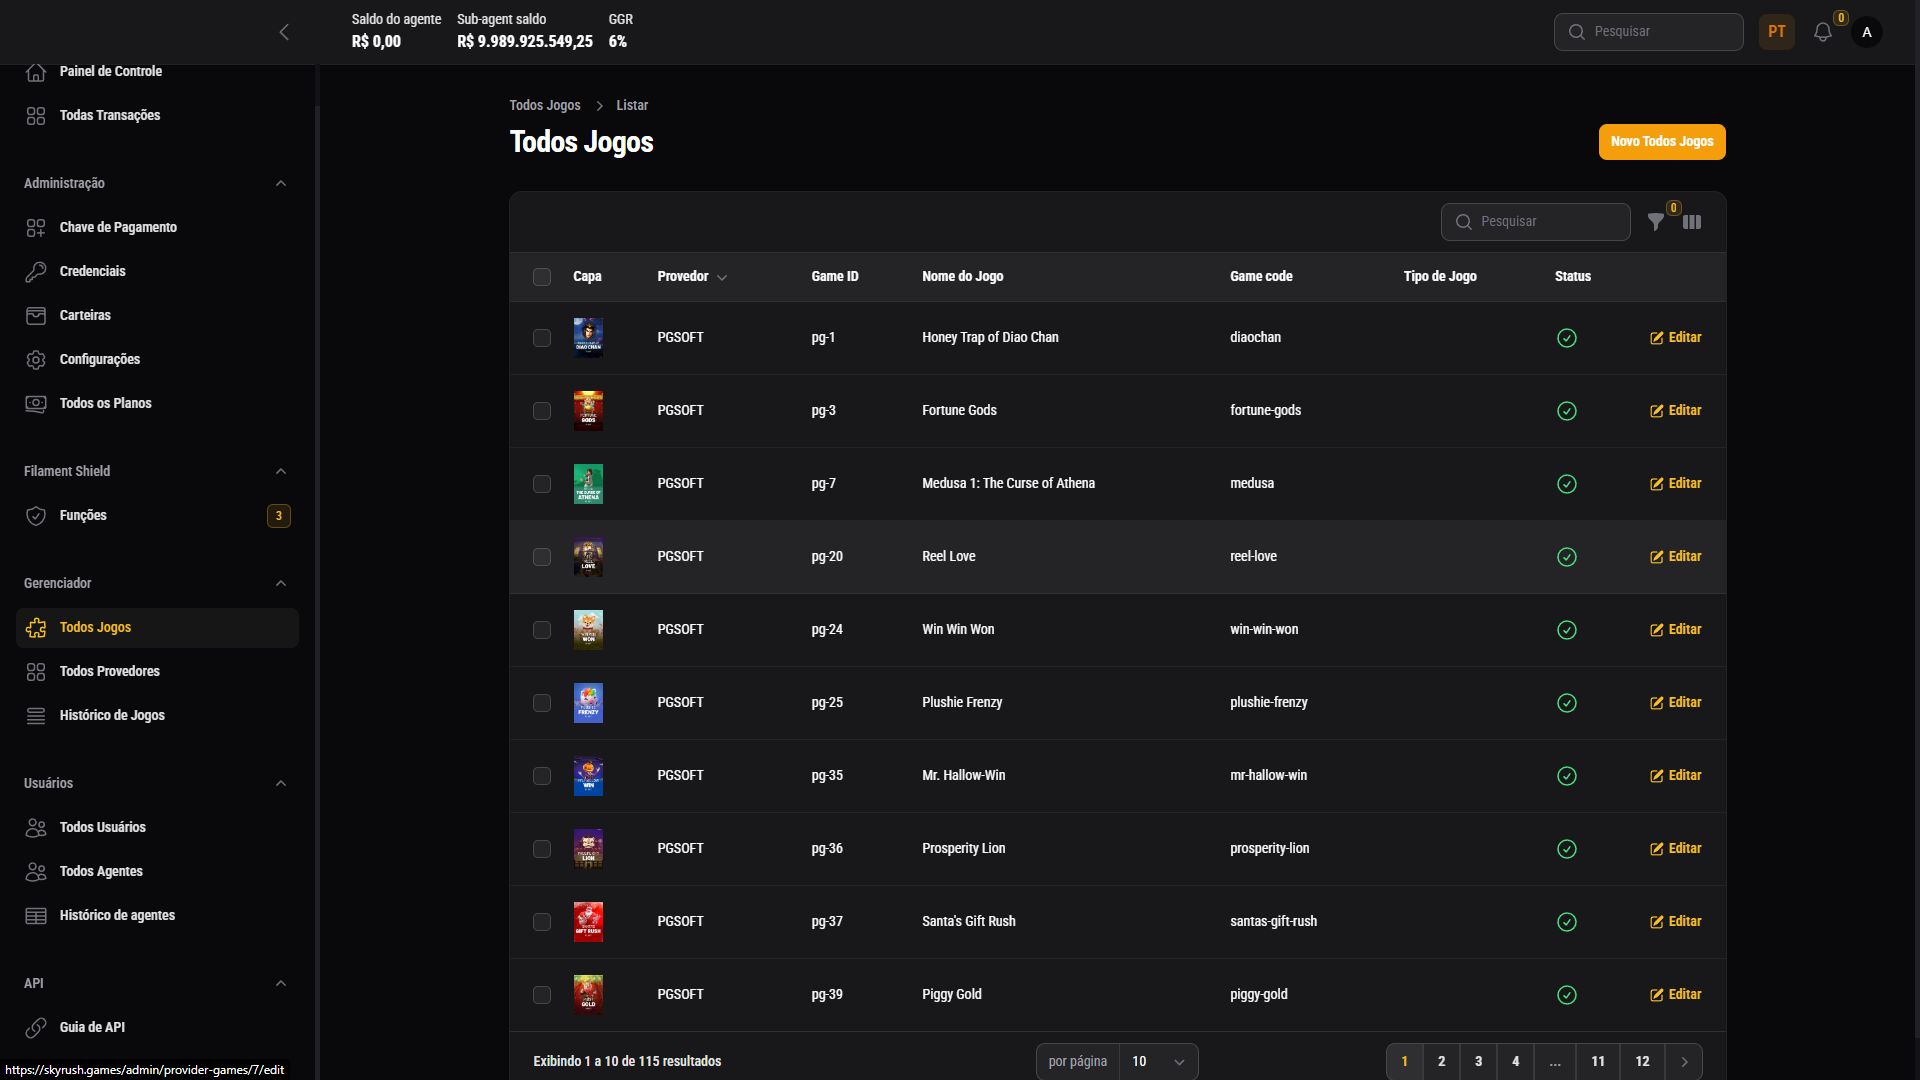Tick the checkbox for Fortune Gods row
Viewport: 1920px width, 1080px height.
coord(542,411)
